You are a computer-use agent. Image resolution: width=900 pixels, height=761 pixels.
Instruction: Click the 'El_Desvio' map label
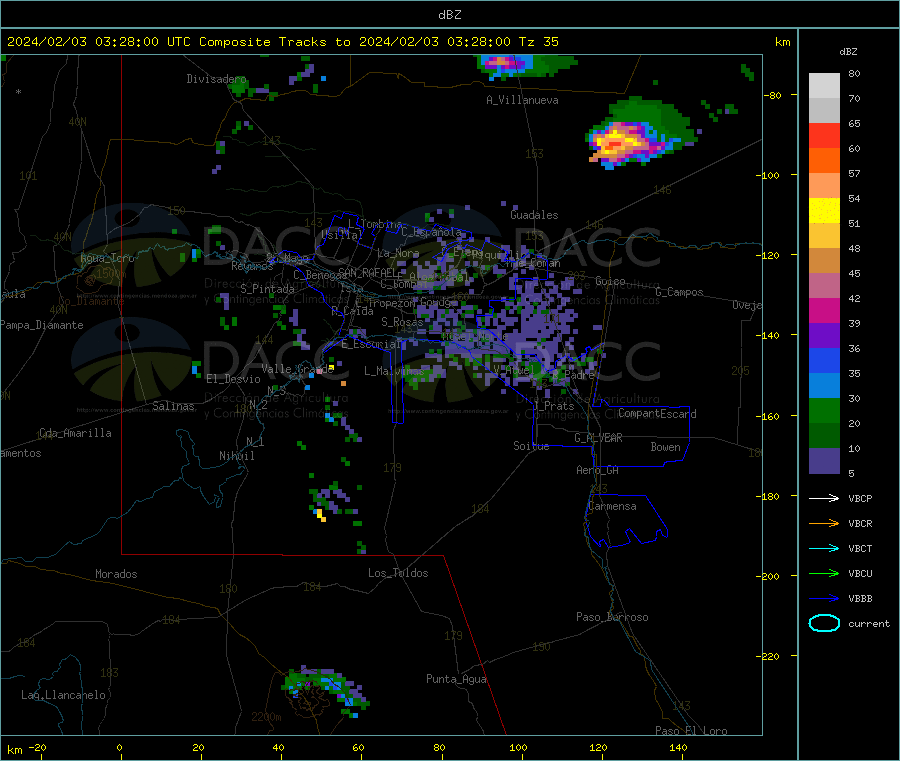point(233,379)
